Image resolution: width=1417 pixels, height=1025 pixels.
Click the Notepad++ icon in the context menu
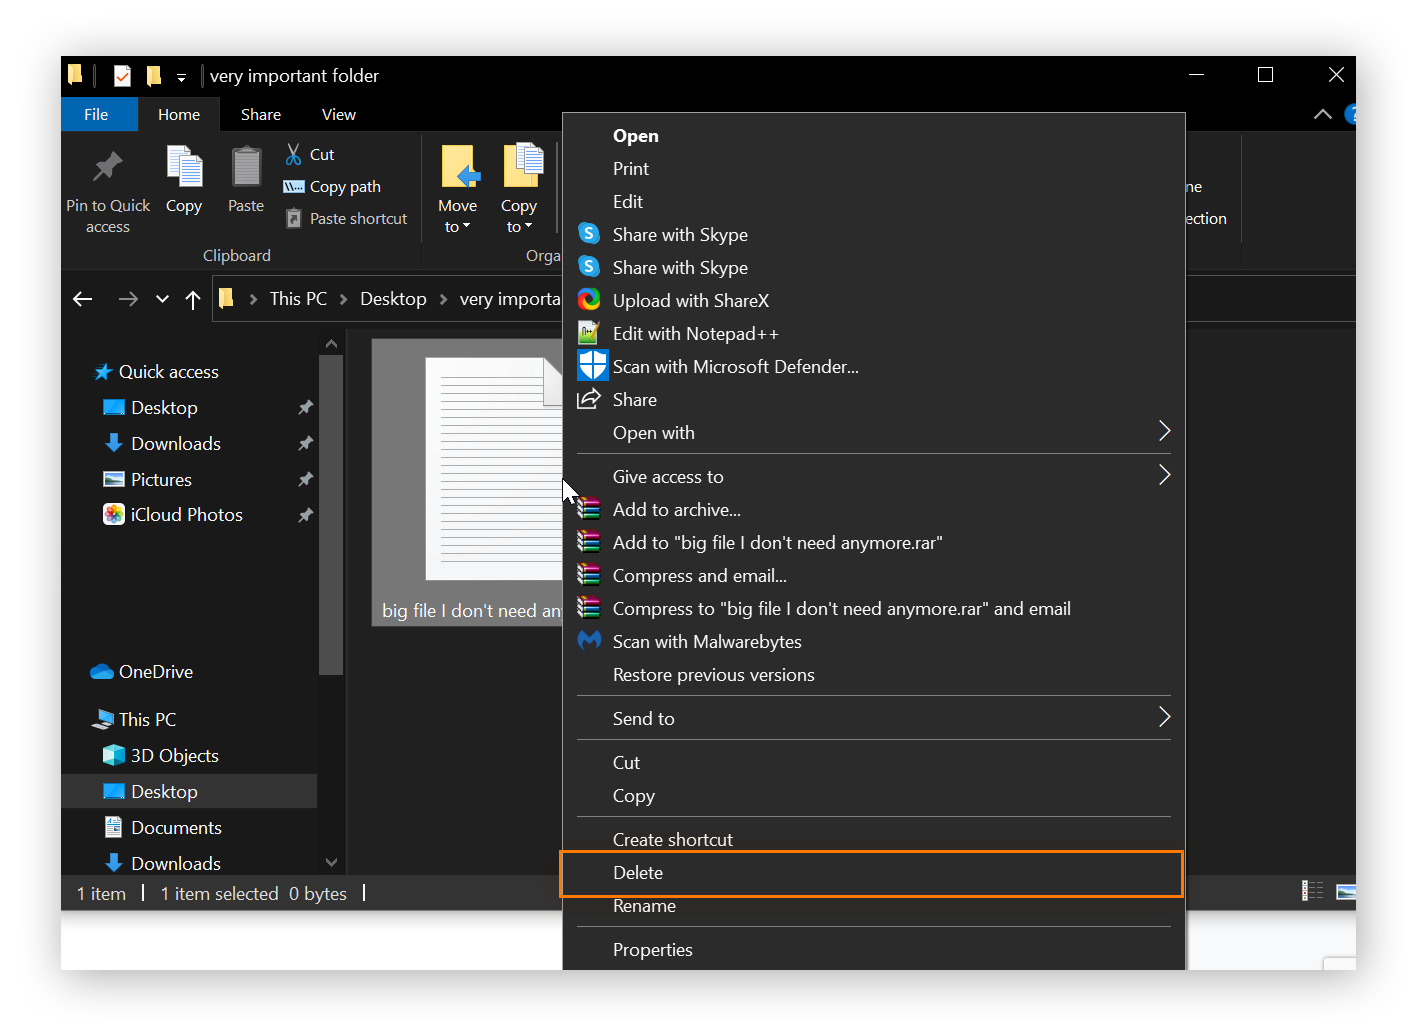click(x=591, y=332)
